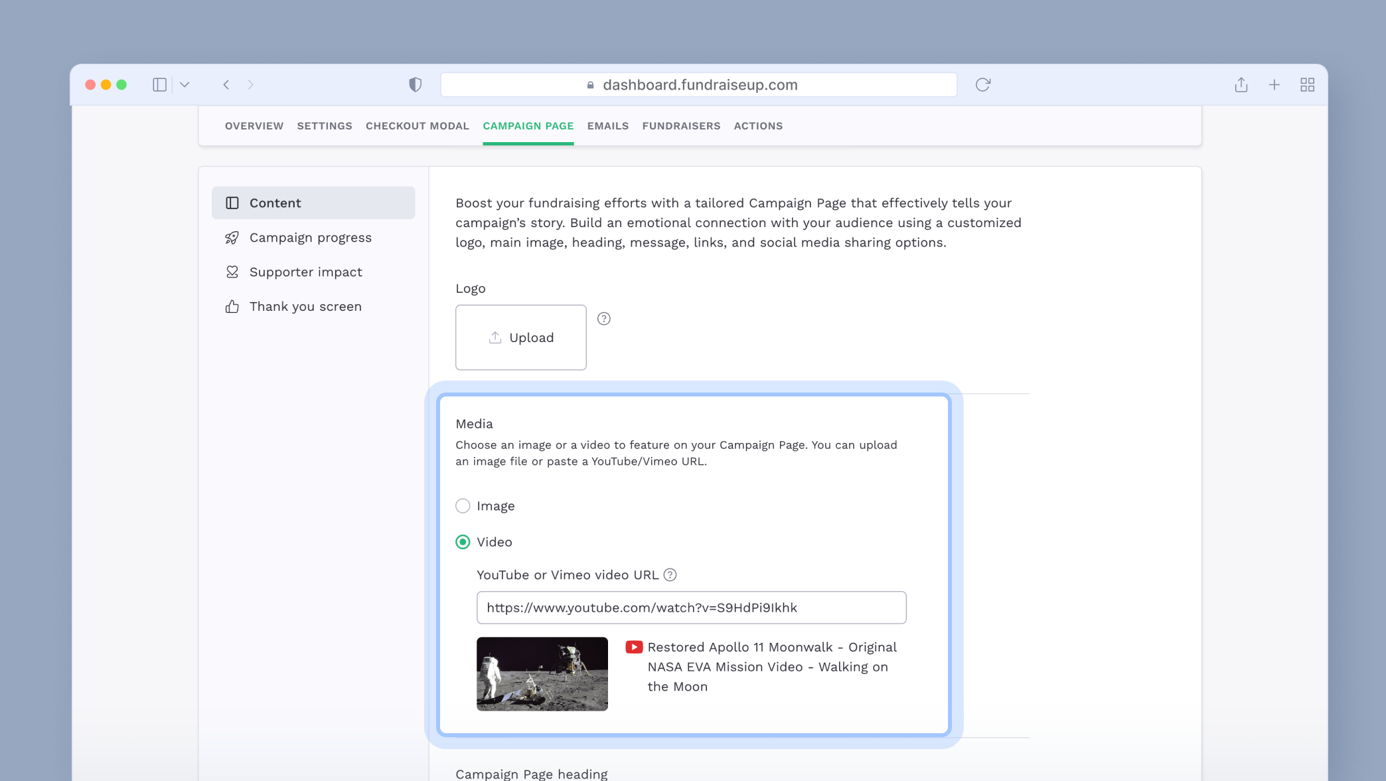Reload the page with the refresh icon
Screen dimensions: 1386x781
tap(983, 85)
